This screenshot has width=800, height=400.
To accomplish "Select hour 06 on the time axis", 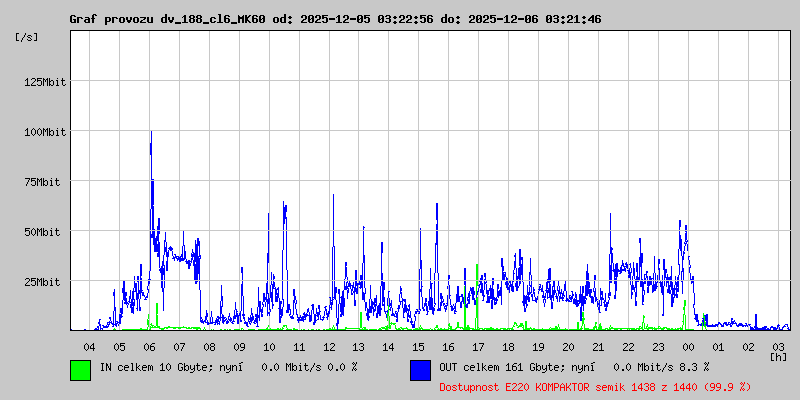I will pos(149,346).
